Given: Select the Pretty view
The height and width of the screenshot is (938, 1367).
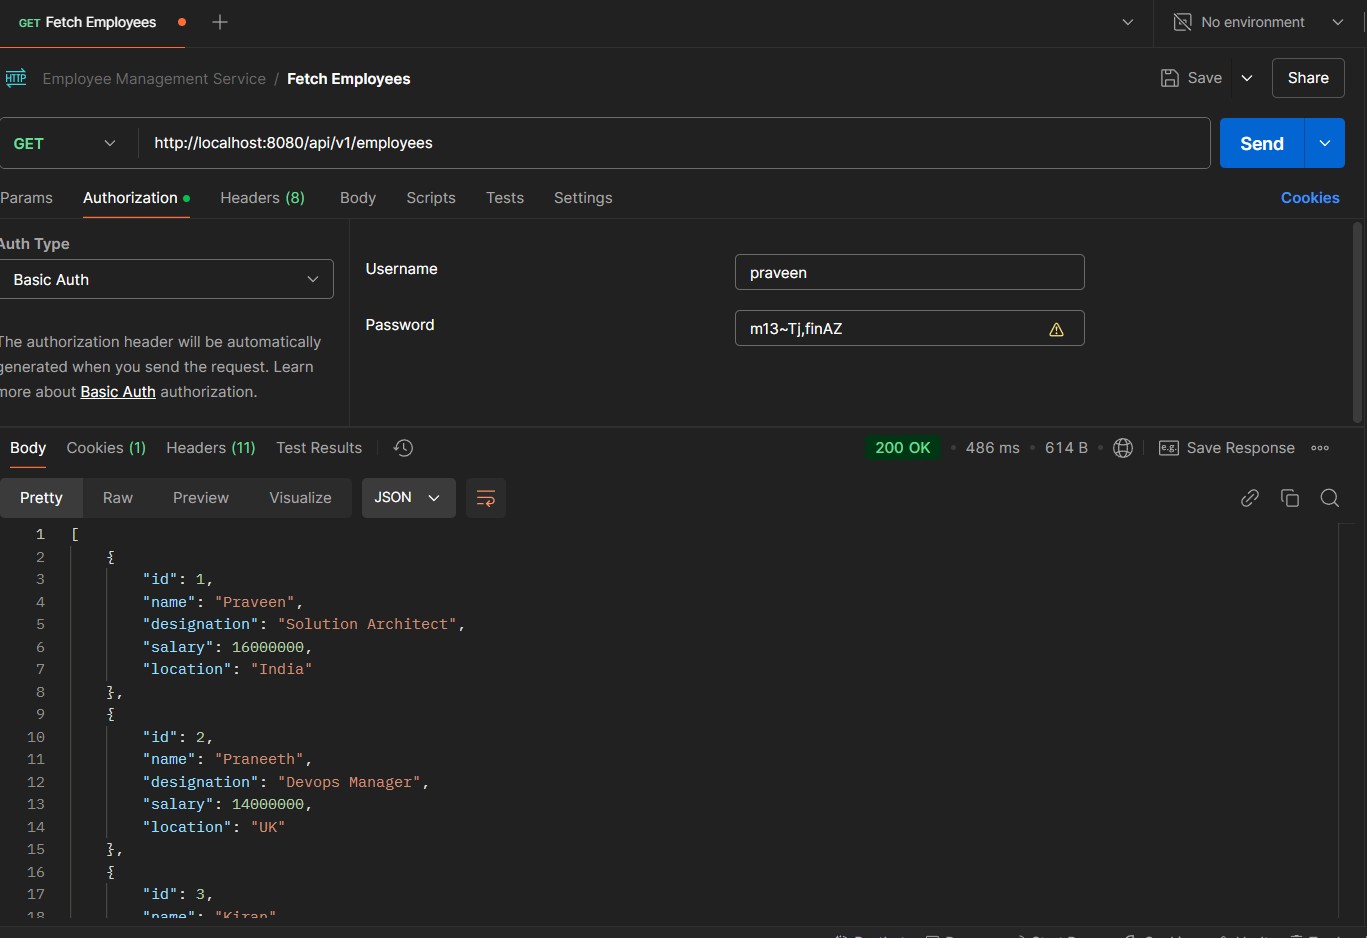Looking at the screenshot, I should pos(41,498).
